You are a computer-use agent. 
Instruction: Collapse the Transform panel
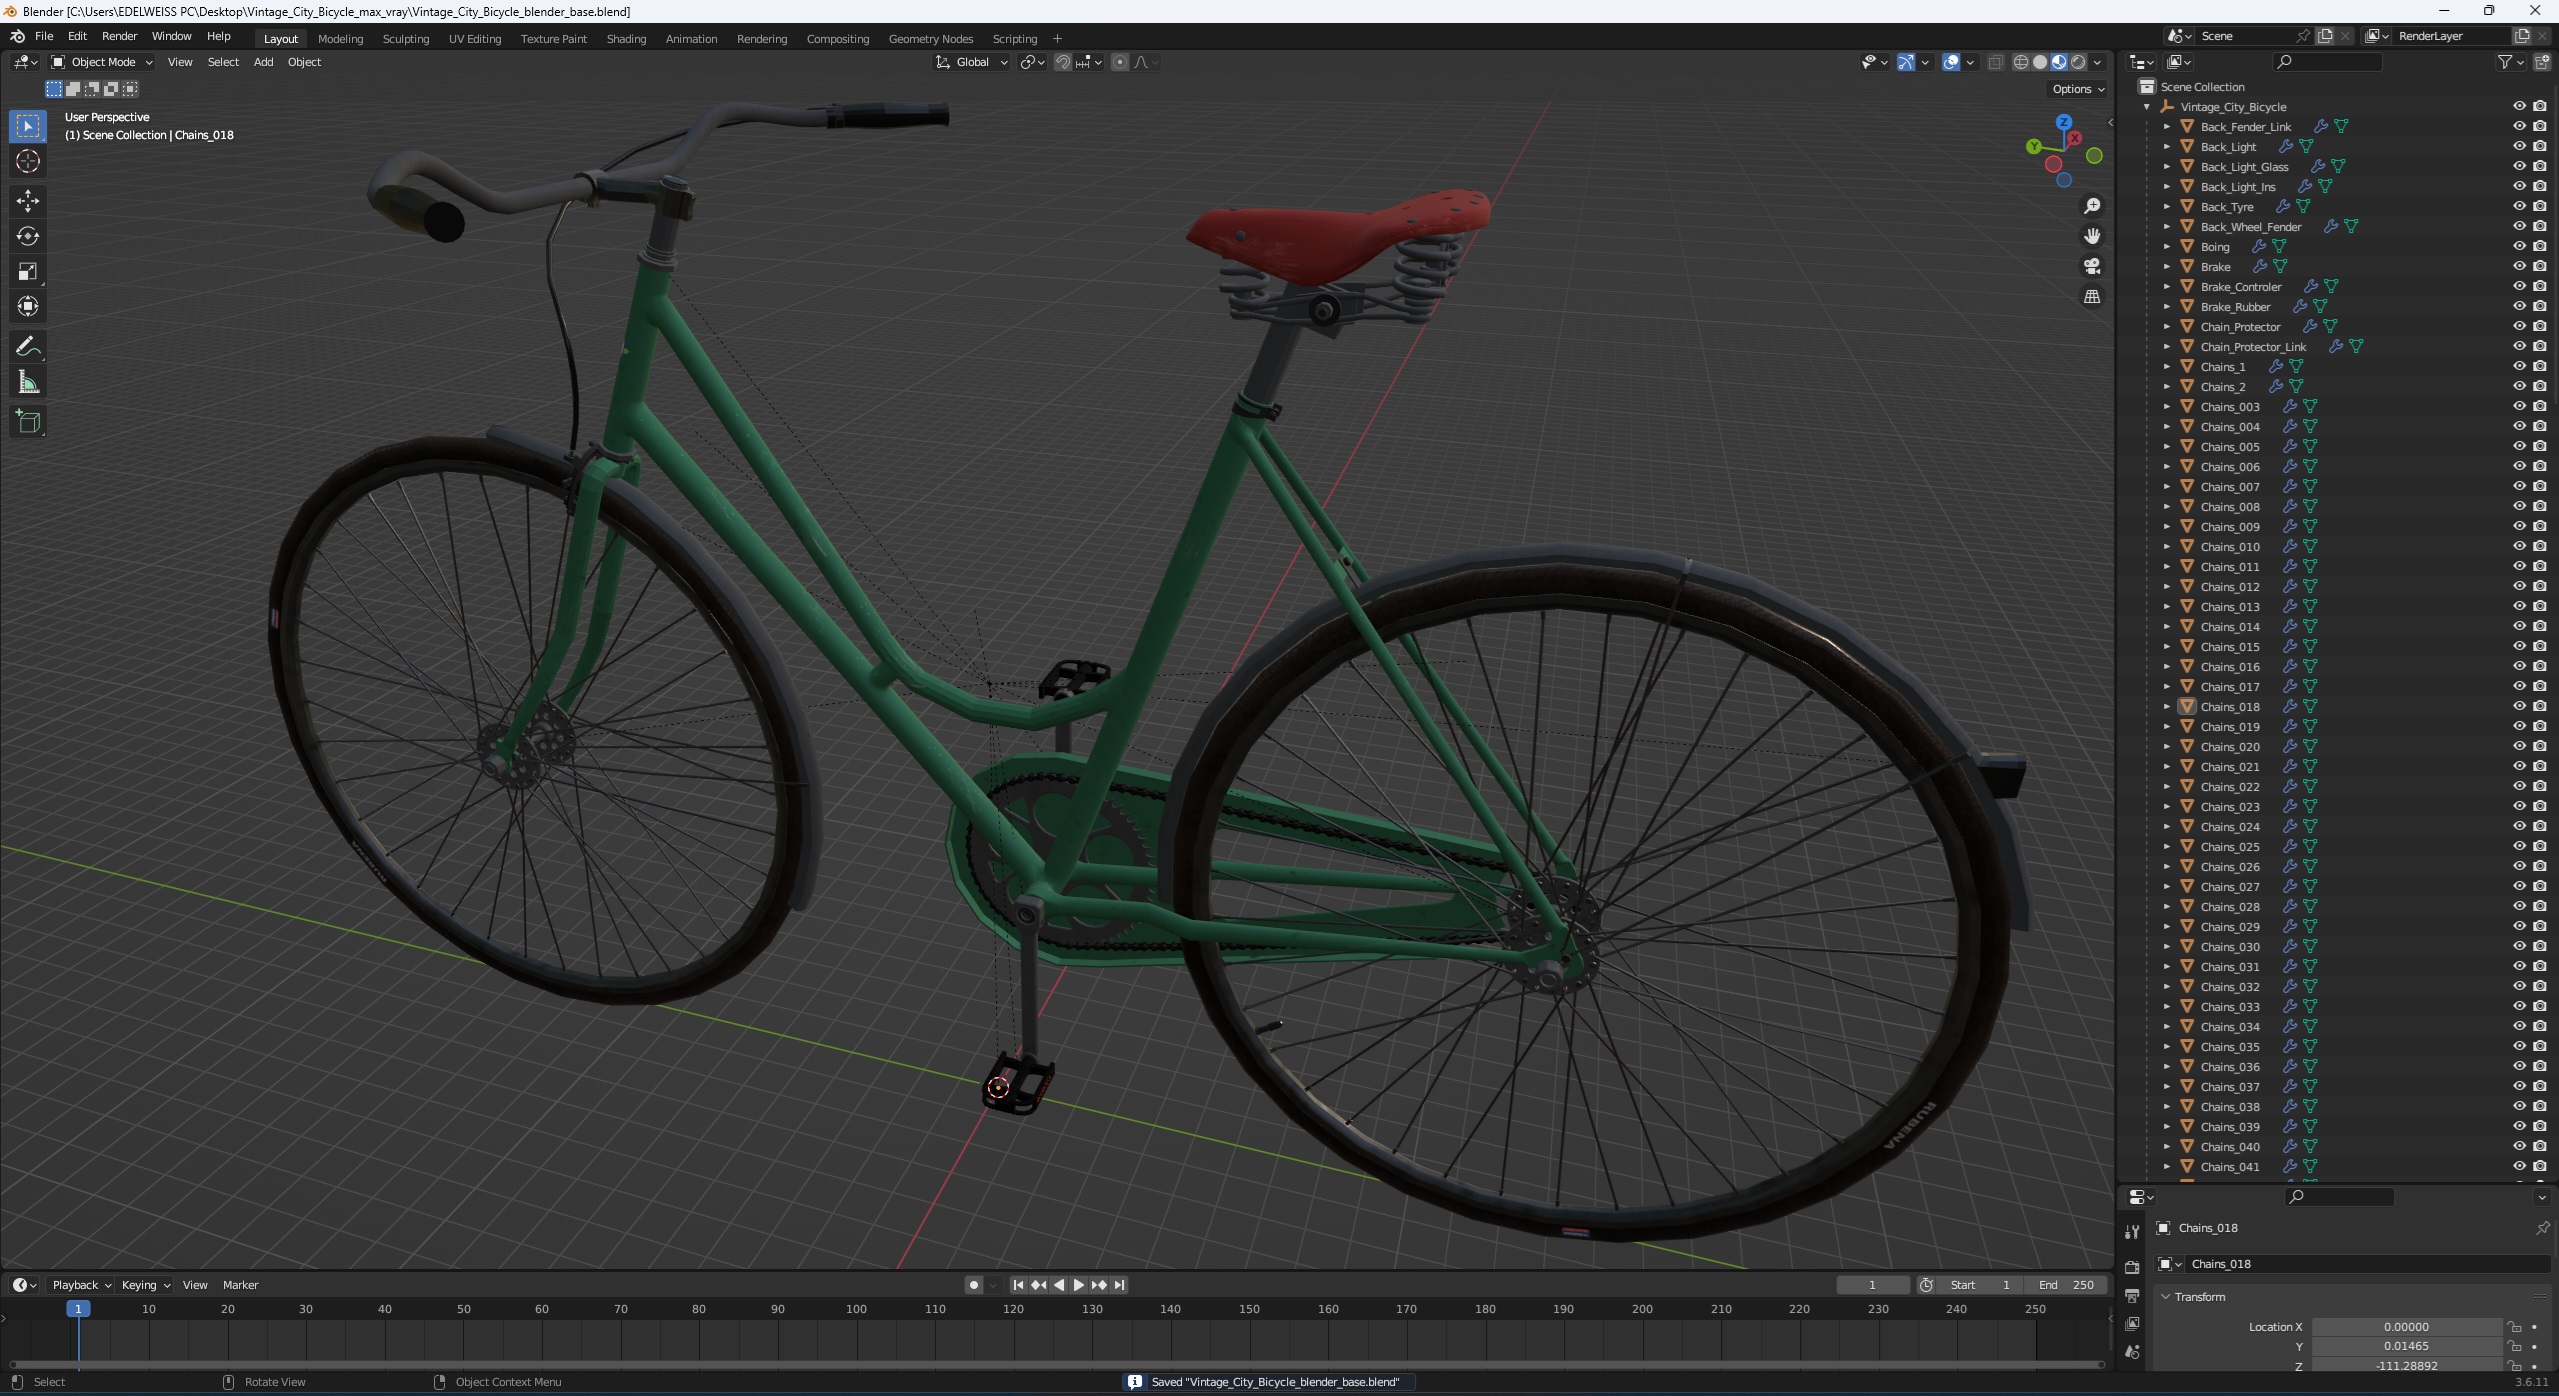click(x=2166, y=1297)
